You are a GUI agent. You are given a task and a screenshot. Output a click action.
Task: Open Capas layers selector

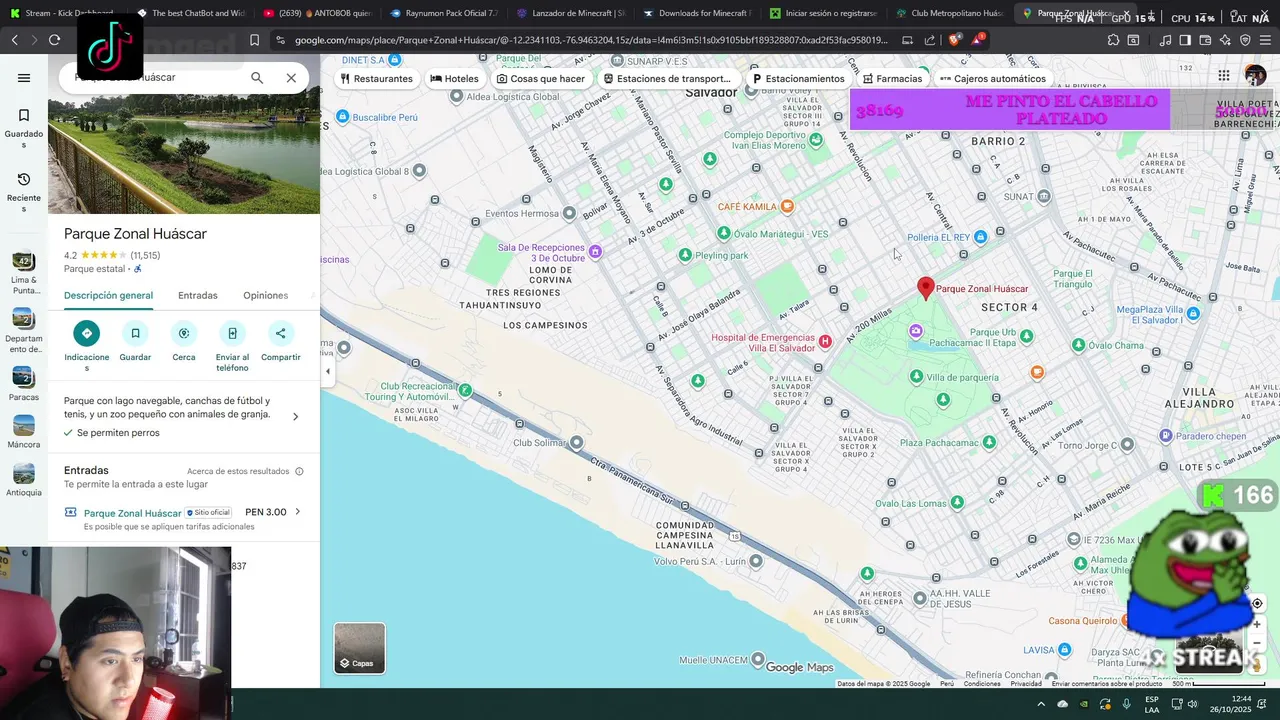(x=359, y=648)
